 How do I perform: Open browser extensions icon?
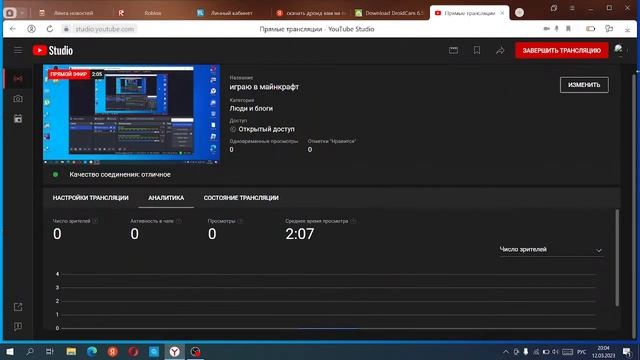pyautogui.click(x=609, y=29)
